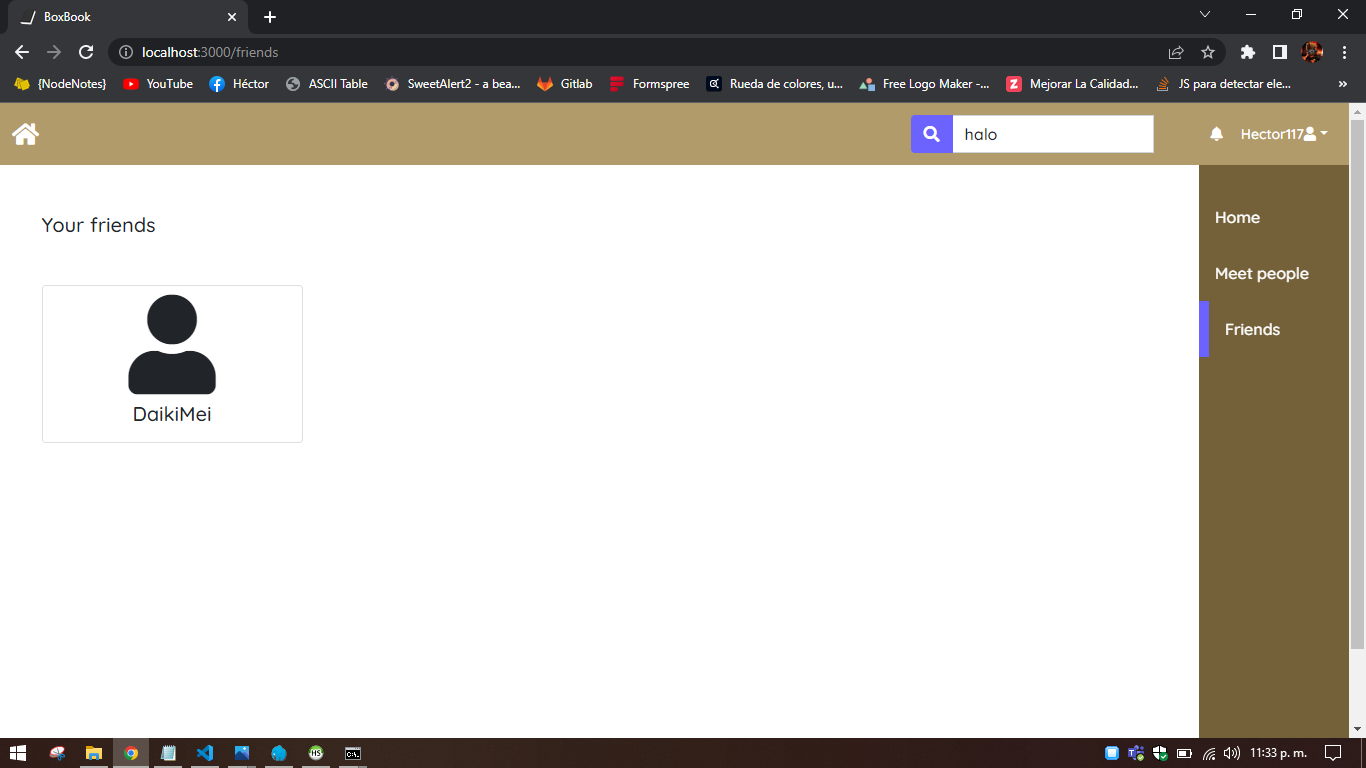Open Visual Studio Code from the taskbar

click(205, 753)
